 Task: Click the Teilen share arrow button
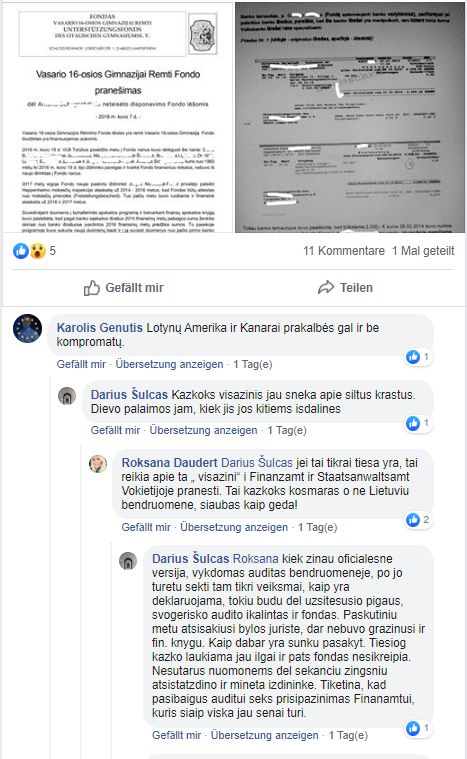pos(345,288)
